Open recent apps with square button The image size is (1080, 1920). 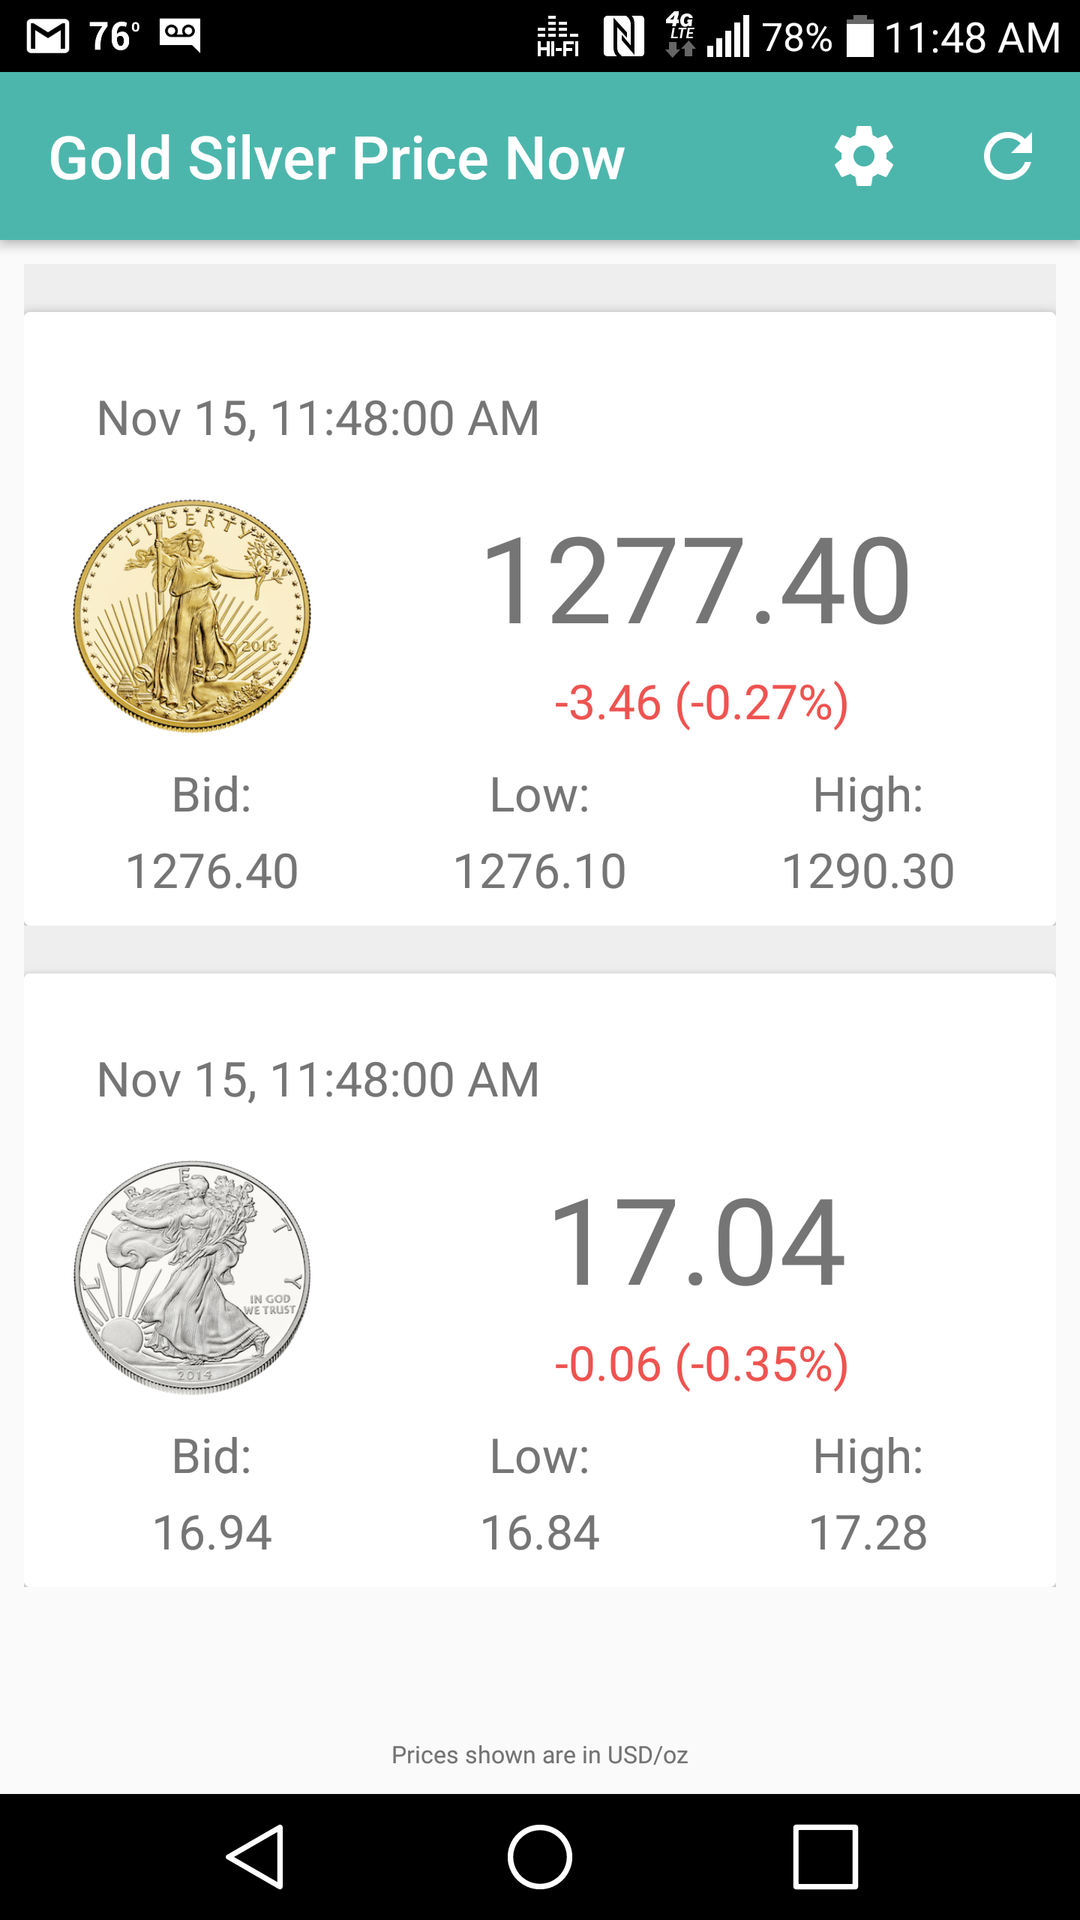(x=825, y=1857)
